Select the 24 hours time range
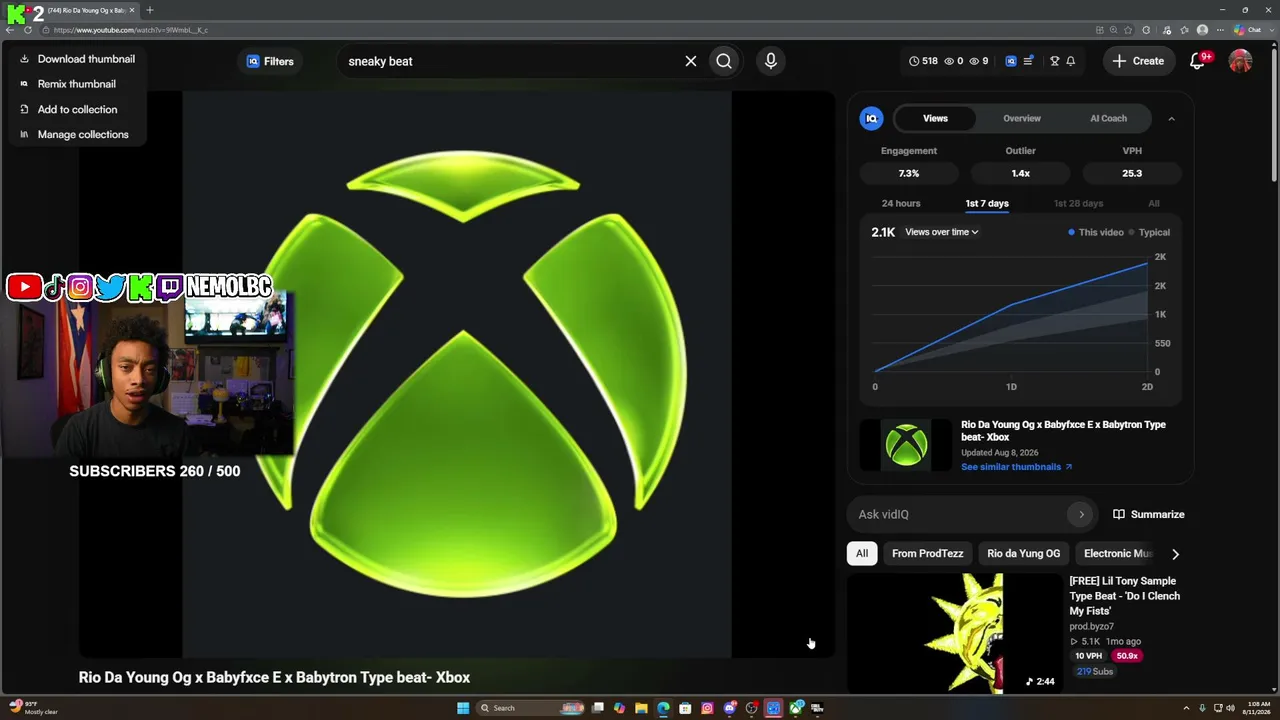The height and width of the screenshot is (720, 1280). point(901,203)
